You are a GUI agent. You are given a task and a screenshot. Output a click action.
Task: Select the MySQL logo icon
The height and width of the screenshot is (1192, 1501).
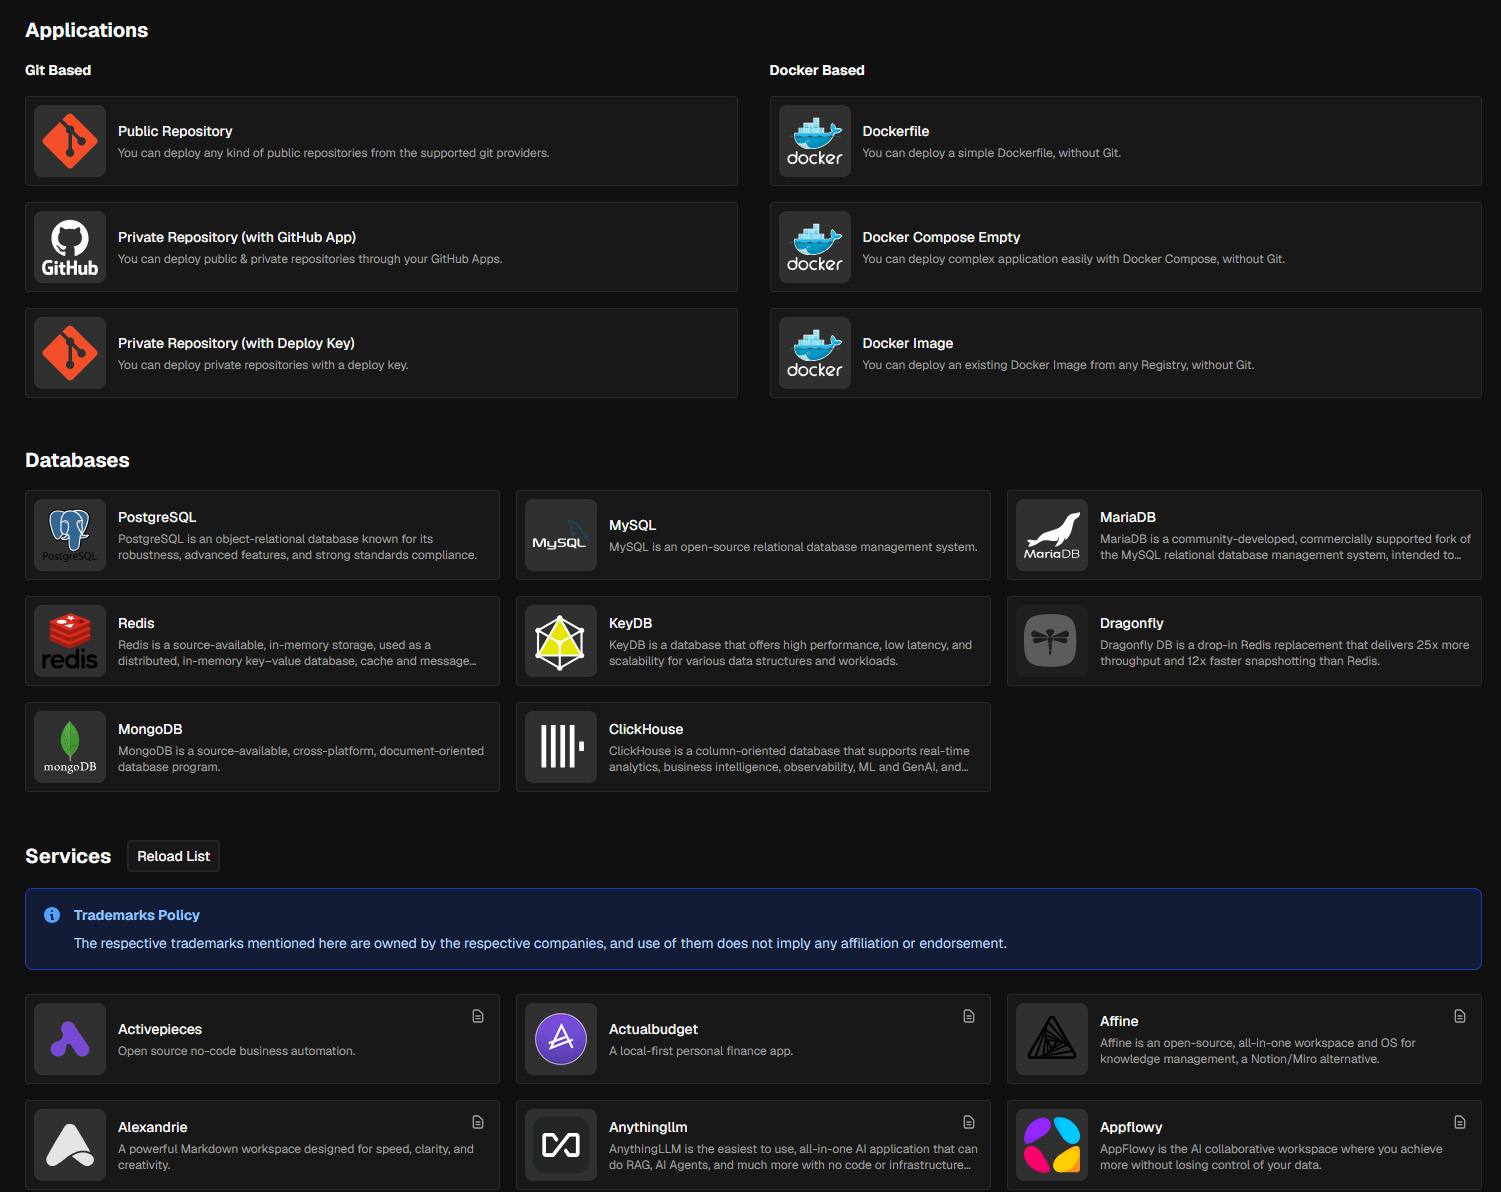click(x=561, y=535)
